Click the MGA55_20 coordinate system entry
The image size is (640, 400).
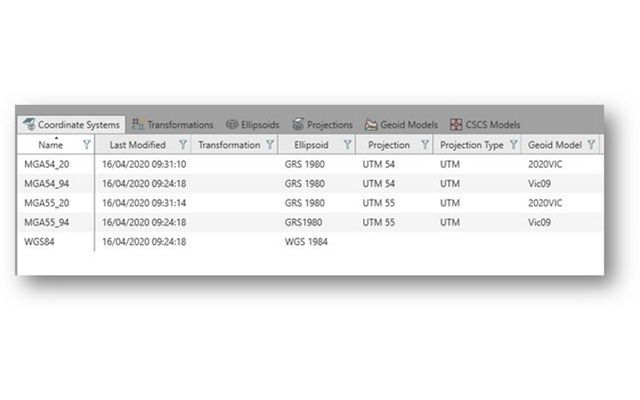click(43, 203)
